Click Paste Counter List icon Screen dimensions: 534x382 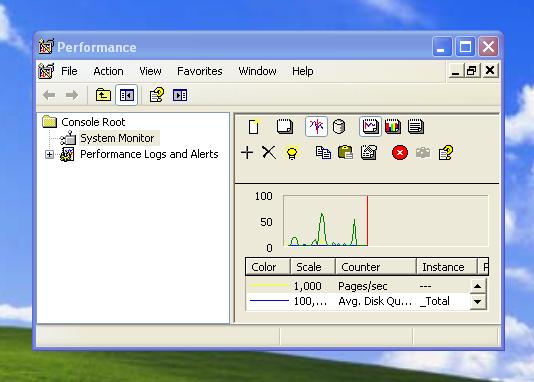(345, 152)
